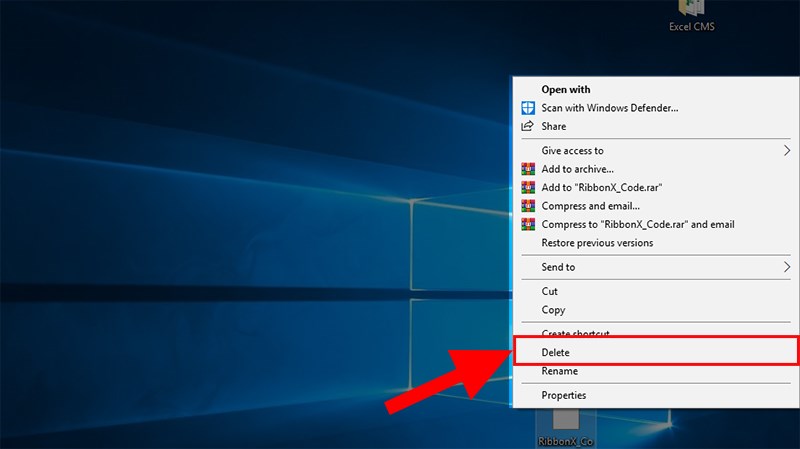The image size is (800, 449).
Task: Choose Rename from the context menu
Action: point(656,371)
